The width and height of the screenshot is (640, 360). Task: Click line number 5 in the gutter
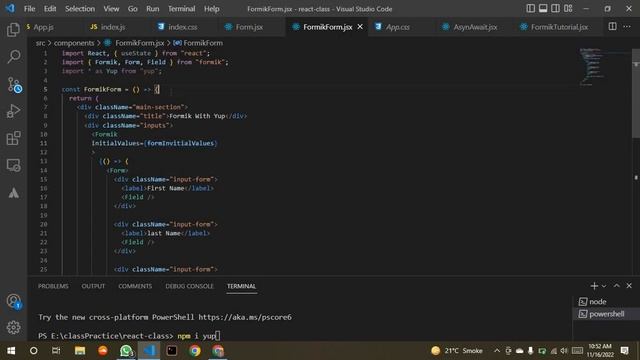click(45, 89)
